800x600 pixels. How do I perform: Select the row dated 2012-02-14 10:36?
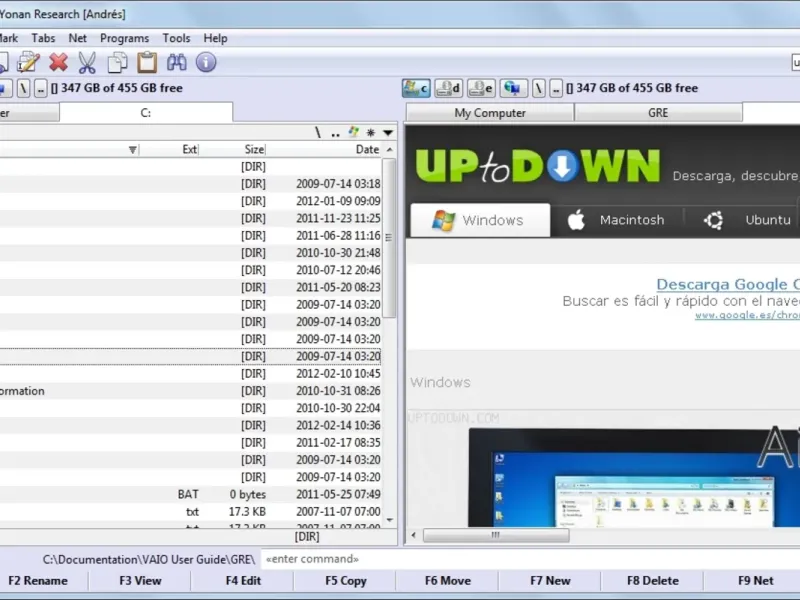point(190,426)
